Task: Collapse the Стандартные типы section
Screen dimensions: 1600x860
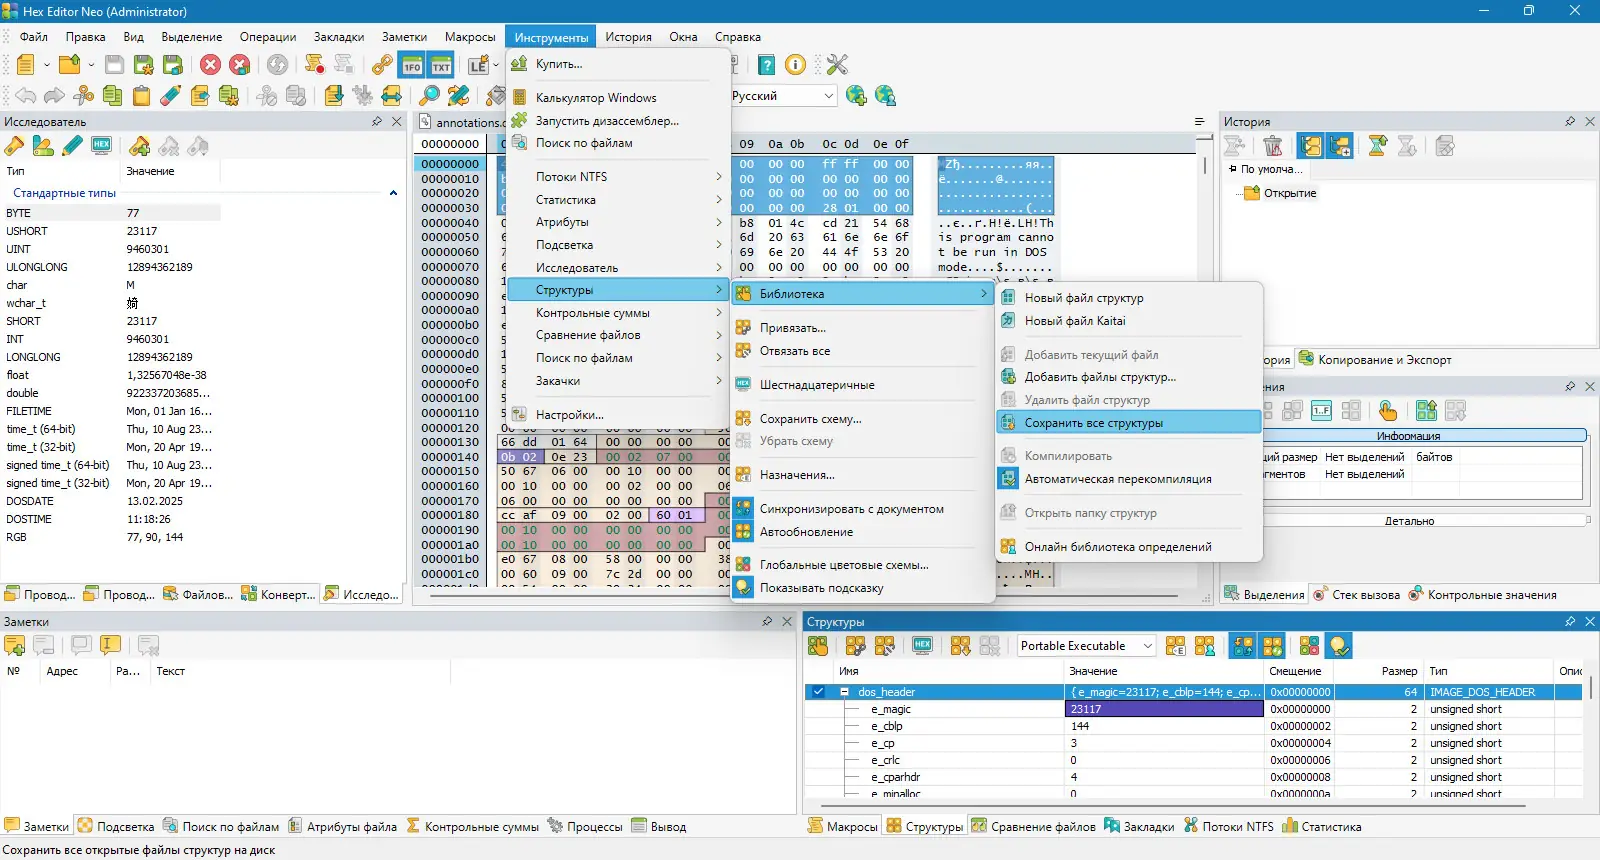Action: pyautogui.click(x=393, y=193)
